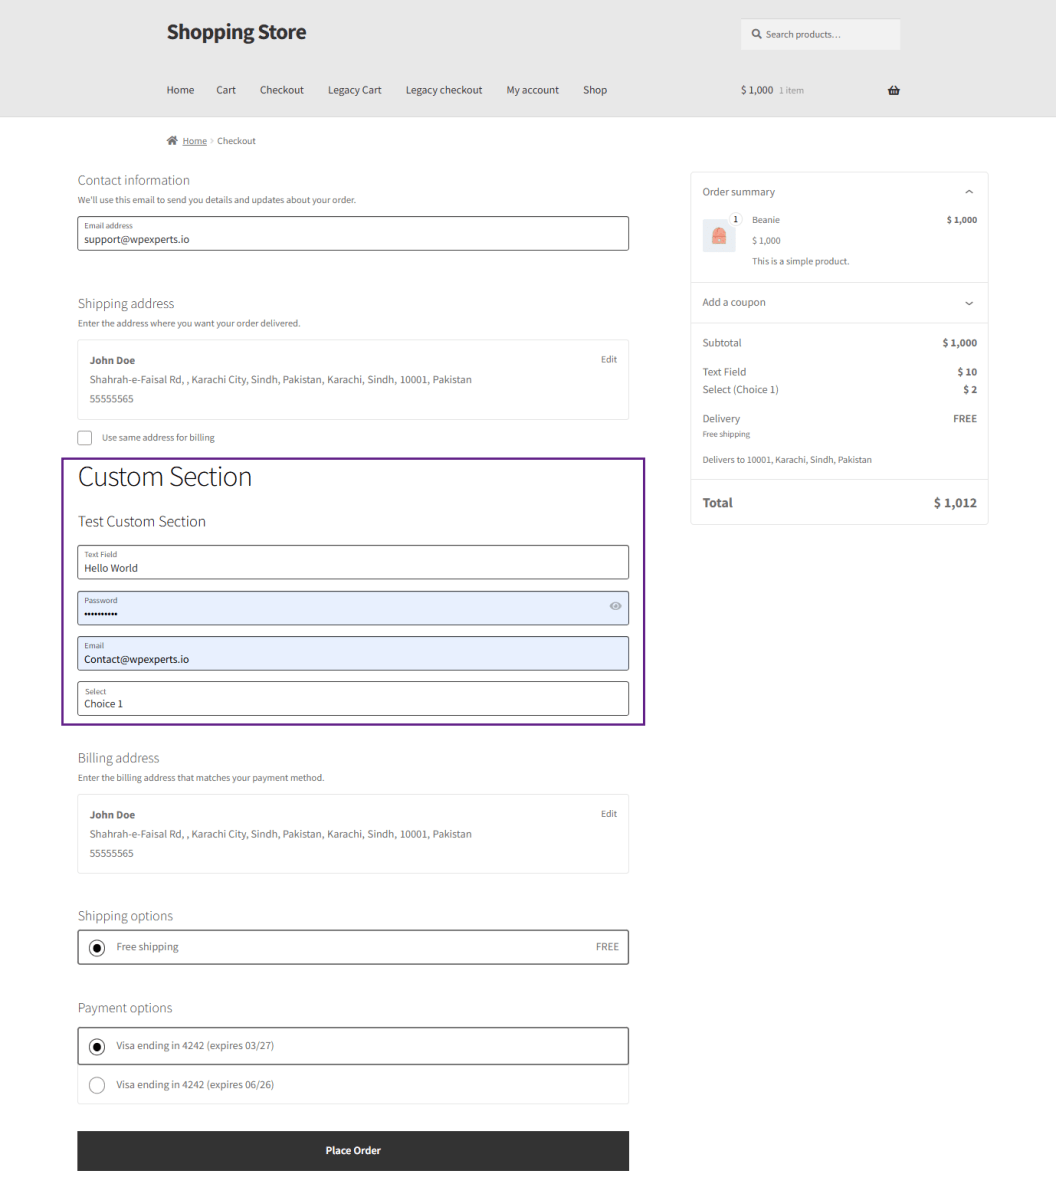Click the Search products input field
The image size is (1056, 1197).
coord(828,34)
